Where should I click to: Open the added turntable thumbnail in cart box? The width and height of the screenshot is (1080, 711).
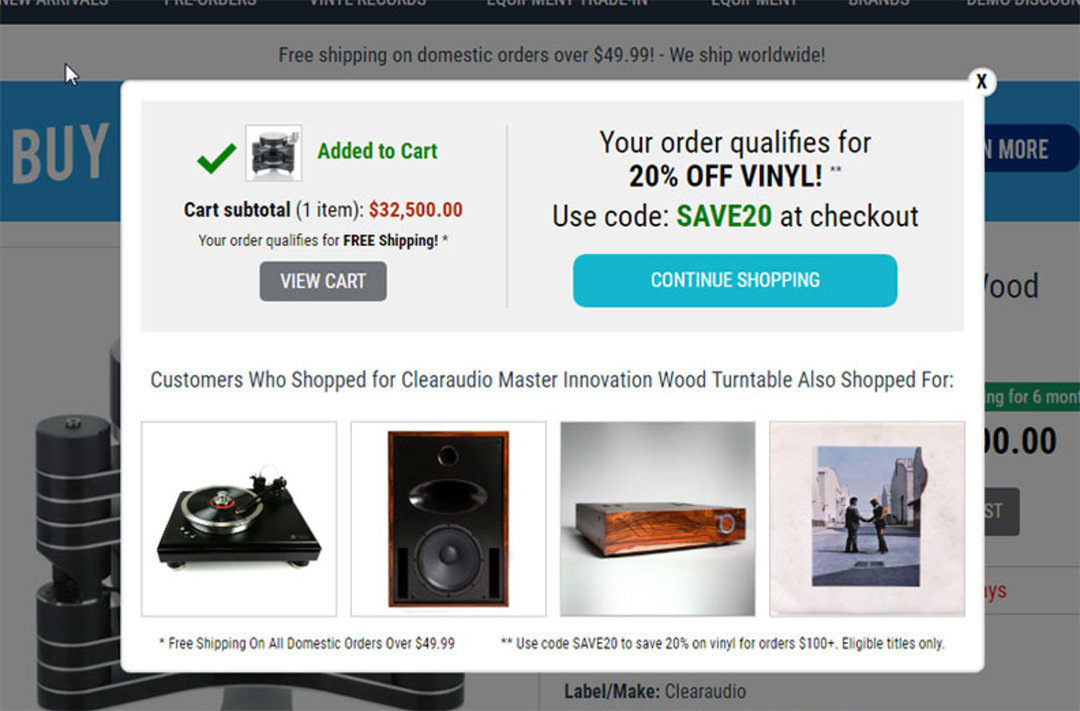point(273,153)
